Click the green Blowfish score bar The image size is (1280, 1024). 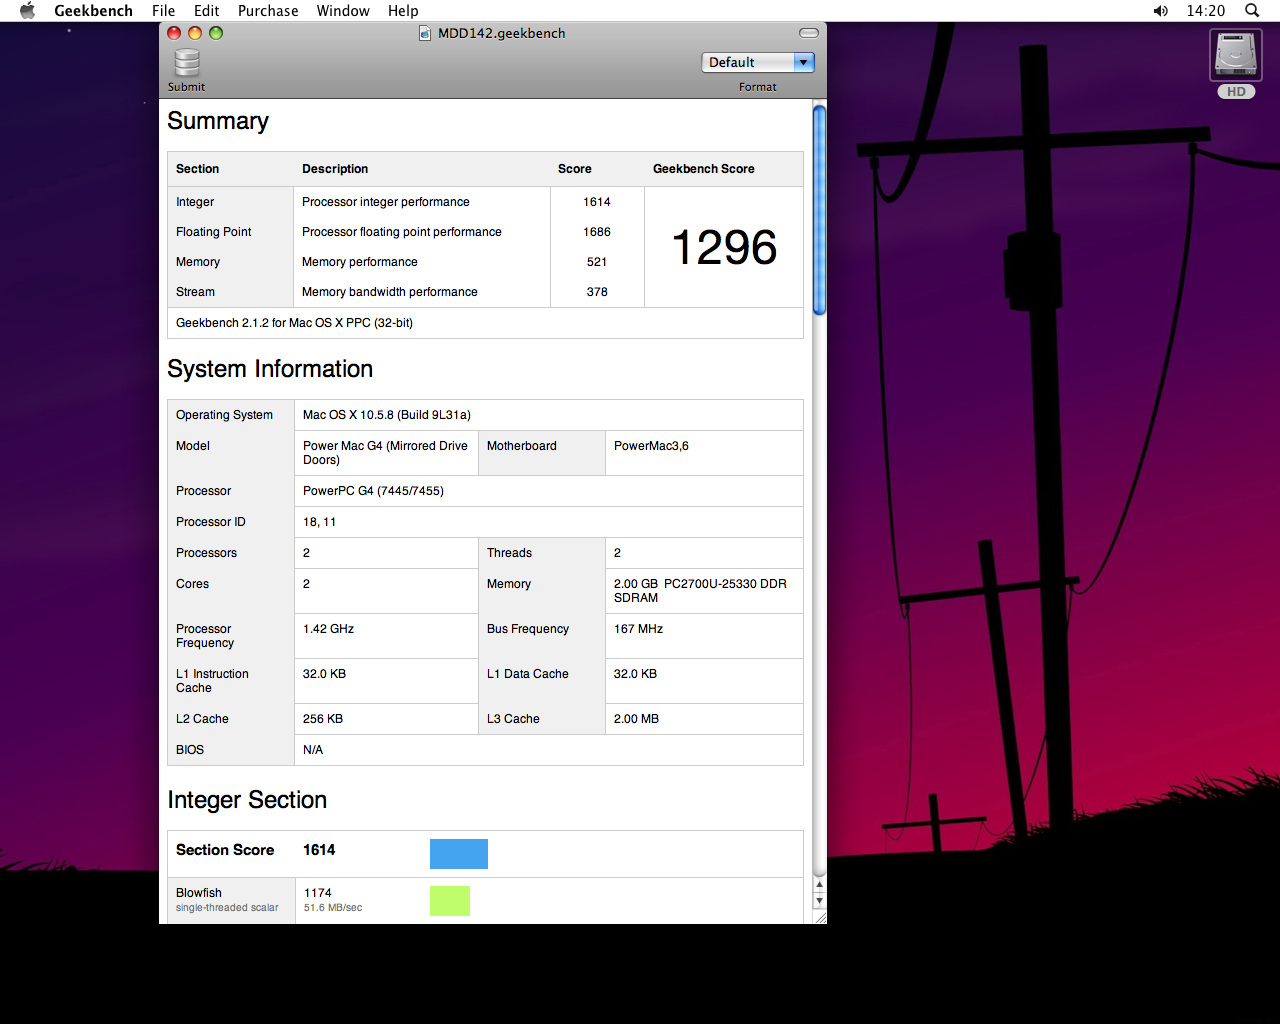point(450,900)
